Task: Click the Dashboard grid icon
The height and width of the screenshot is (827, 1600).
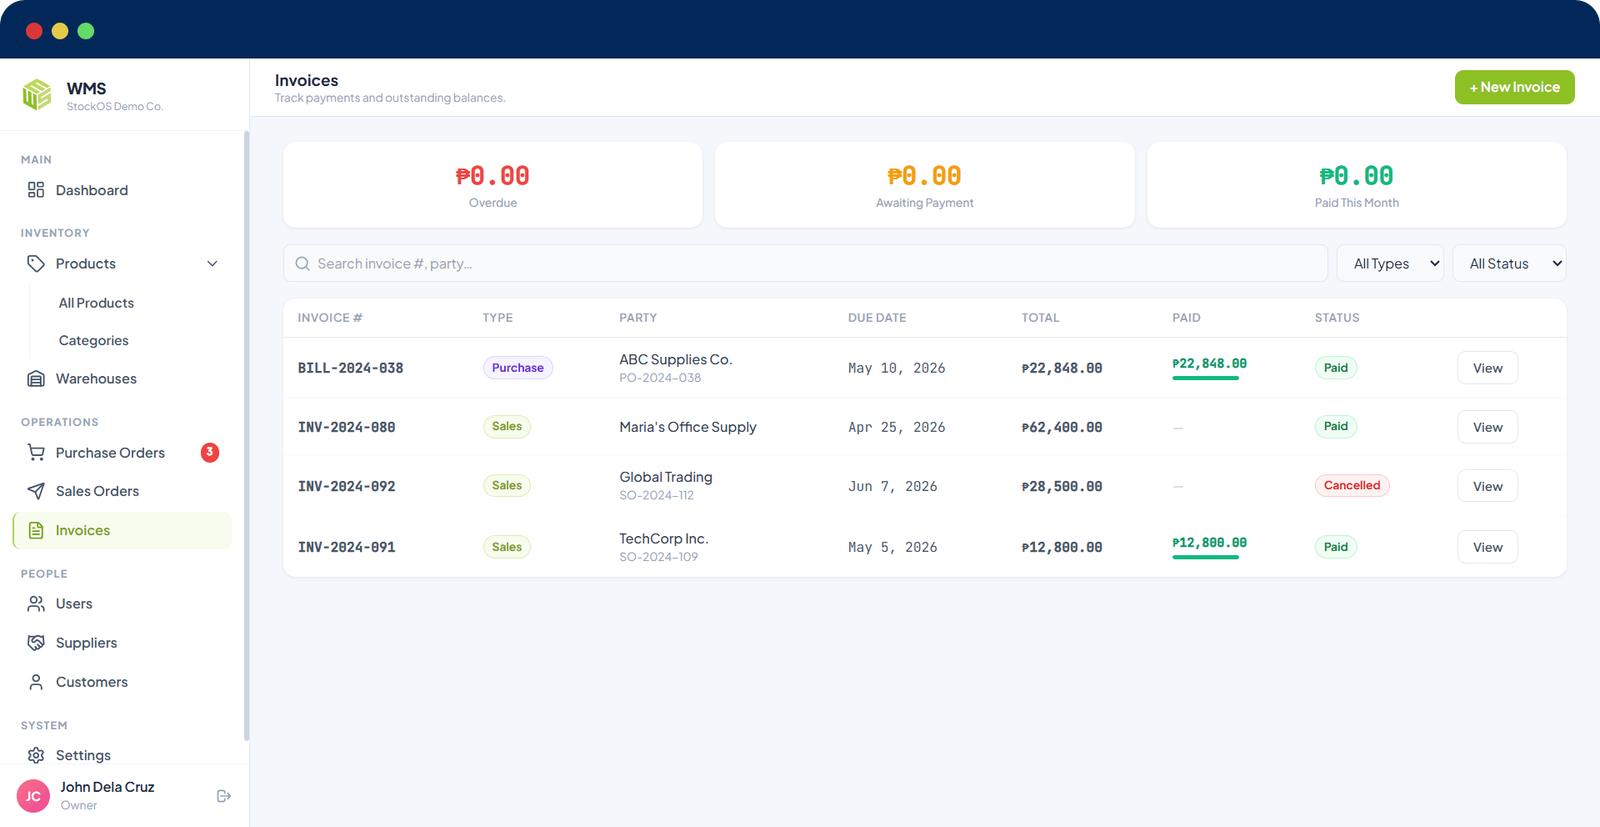Action: [36, 190]
